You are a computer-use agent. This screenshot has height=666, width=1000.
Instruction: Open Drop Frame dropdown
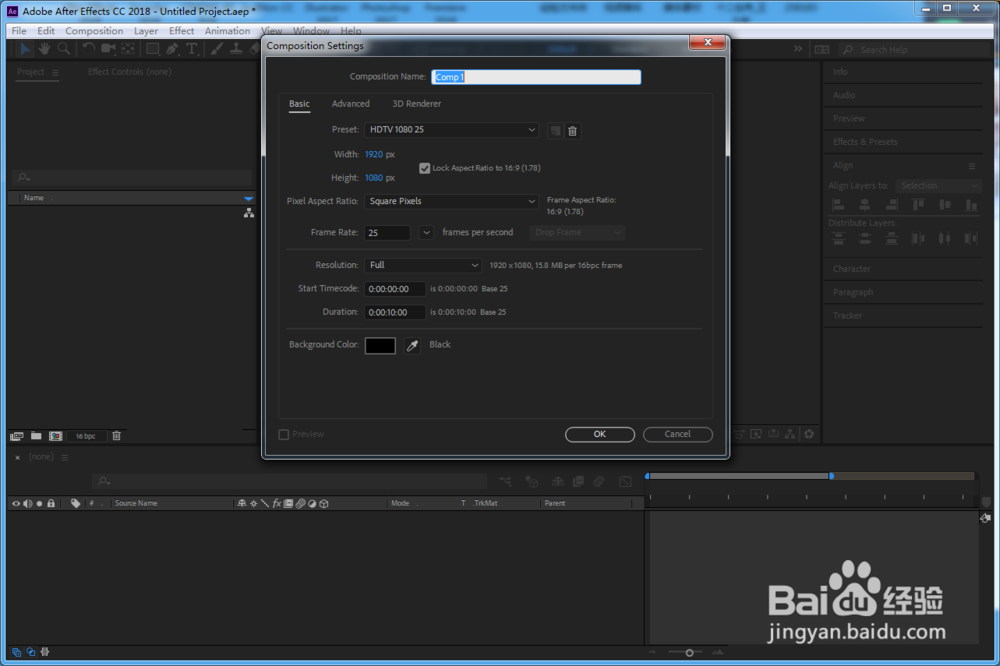[x=577, y=233]
